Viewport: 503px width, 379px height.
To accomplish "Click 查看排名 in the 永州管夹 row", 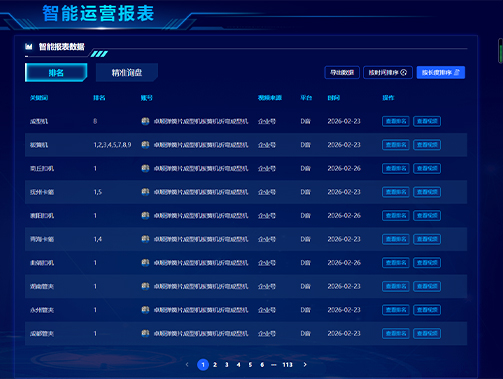I will click(396, 310).
